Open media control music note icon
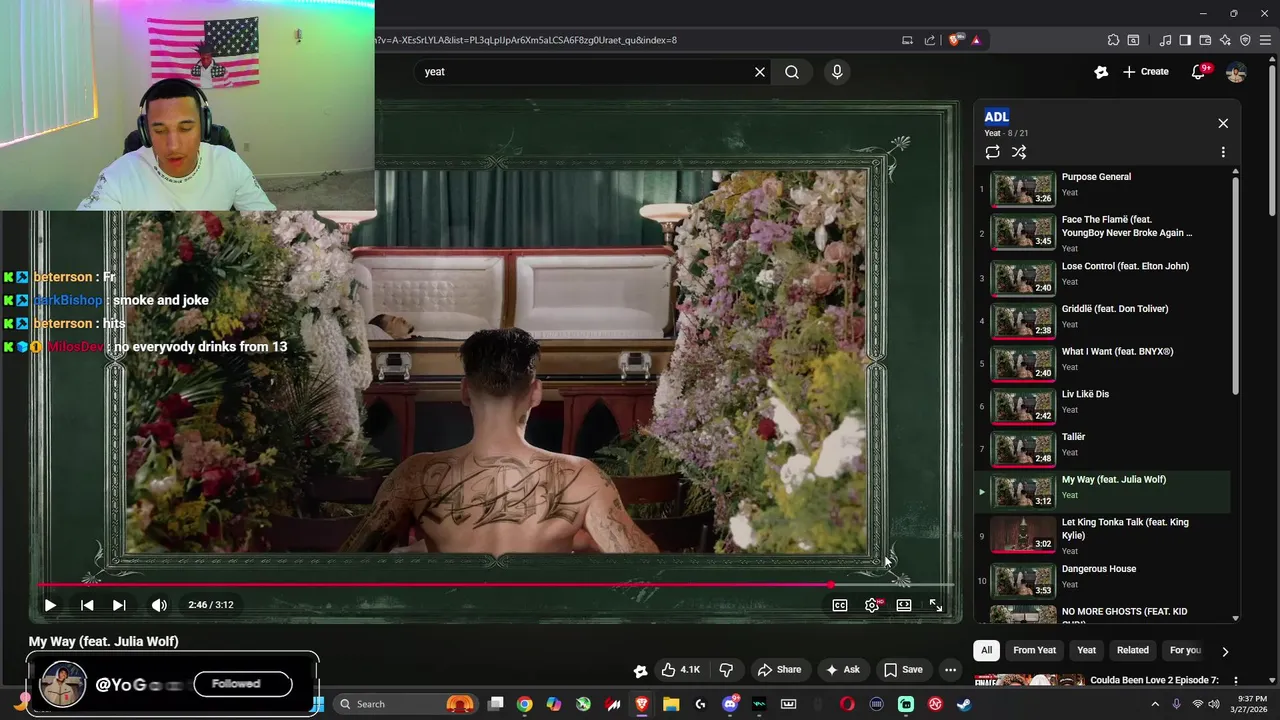Screen dimensions: 1280x720 coord(1165,40)
